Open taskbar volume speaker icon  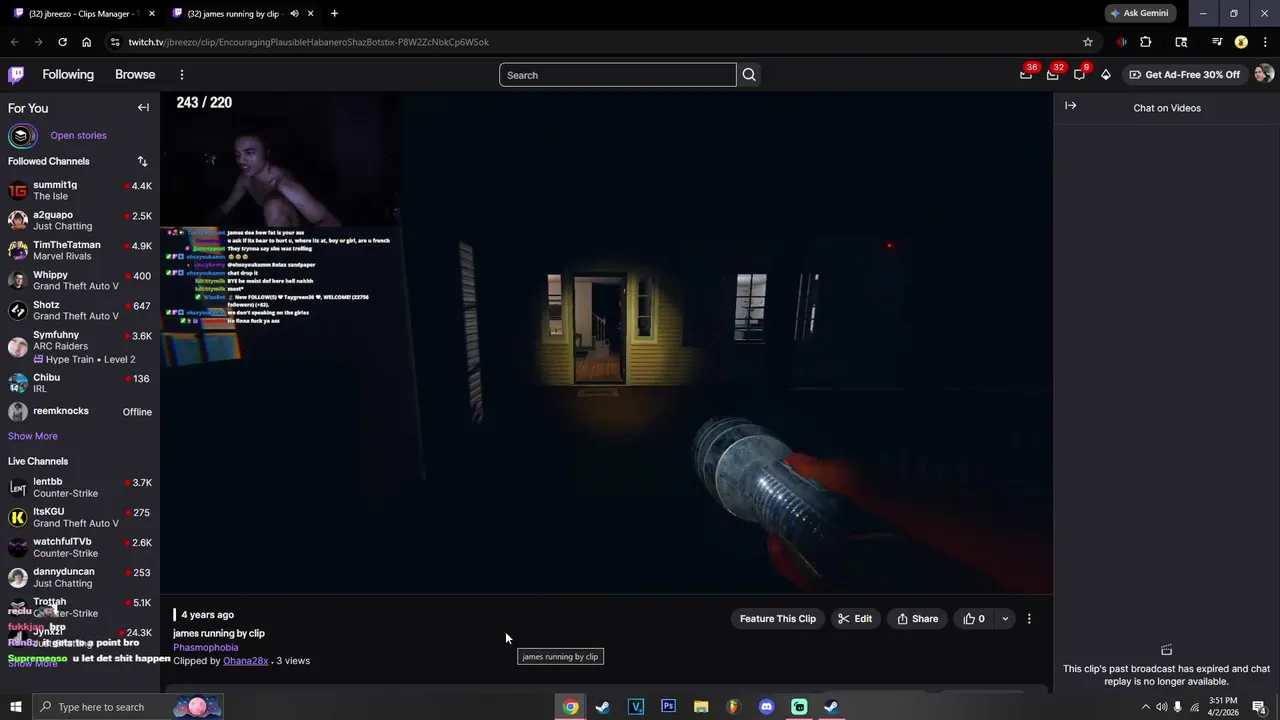point(1161,707)
